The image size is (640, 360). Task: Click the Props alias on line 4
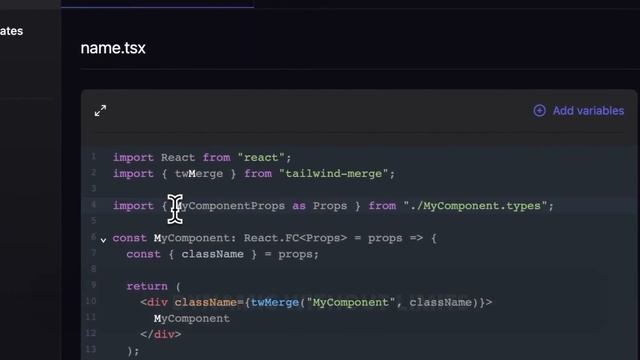[x=330, y=206]
